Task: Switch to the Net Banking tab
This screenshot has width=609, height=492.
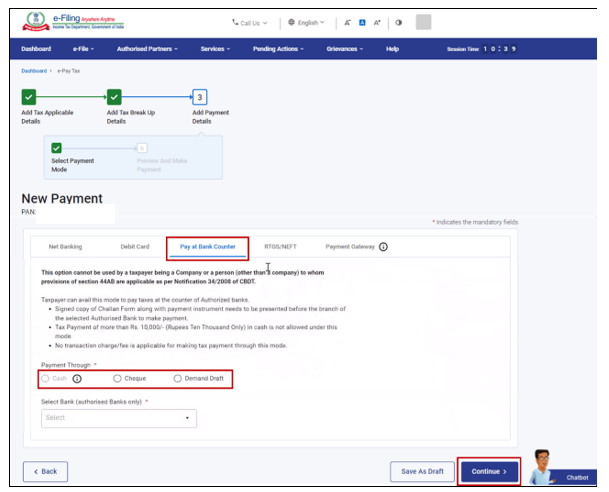Action: [x=65, y=246]
